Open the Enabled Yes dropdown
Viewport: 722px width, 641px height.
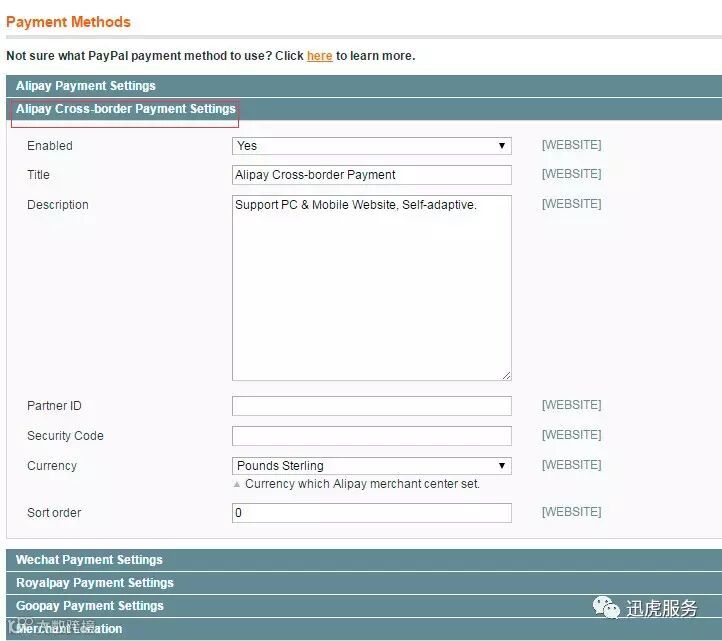pyautogui.click(x=372, y=146)
